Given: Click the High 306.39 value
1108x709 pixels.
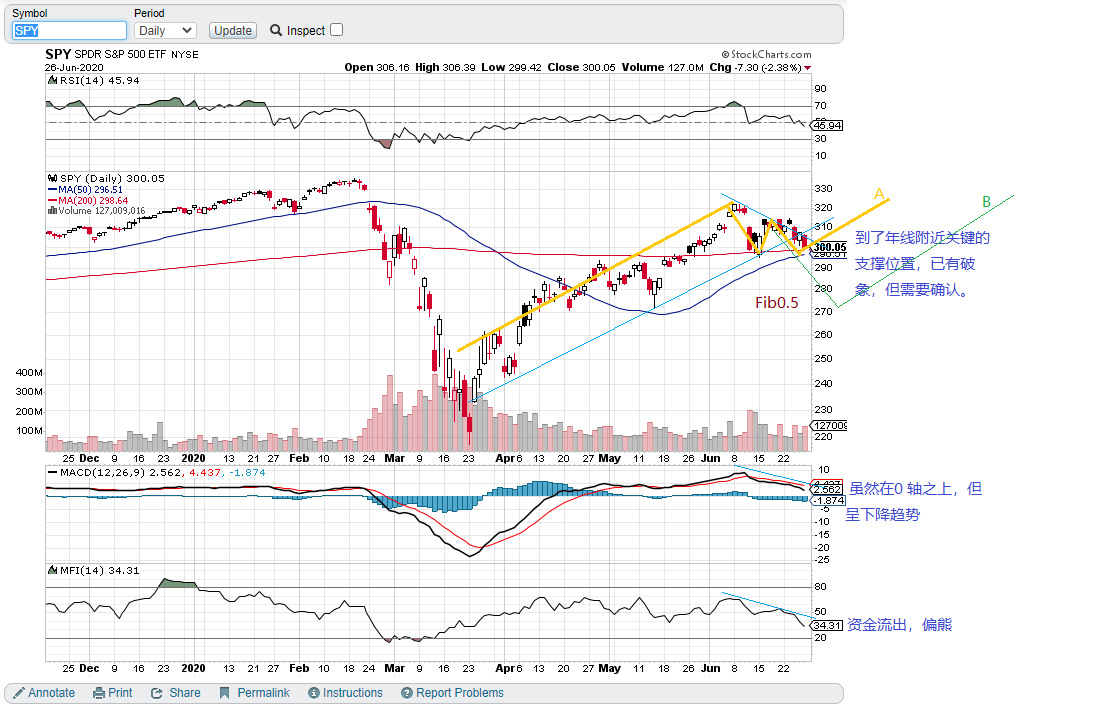Looking at the screenshot, I should [445, 67].
